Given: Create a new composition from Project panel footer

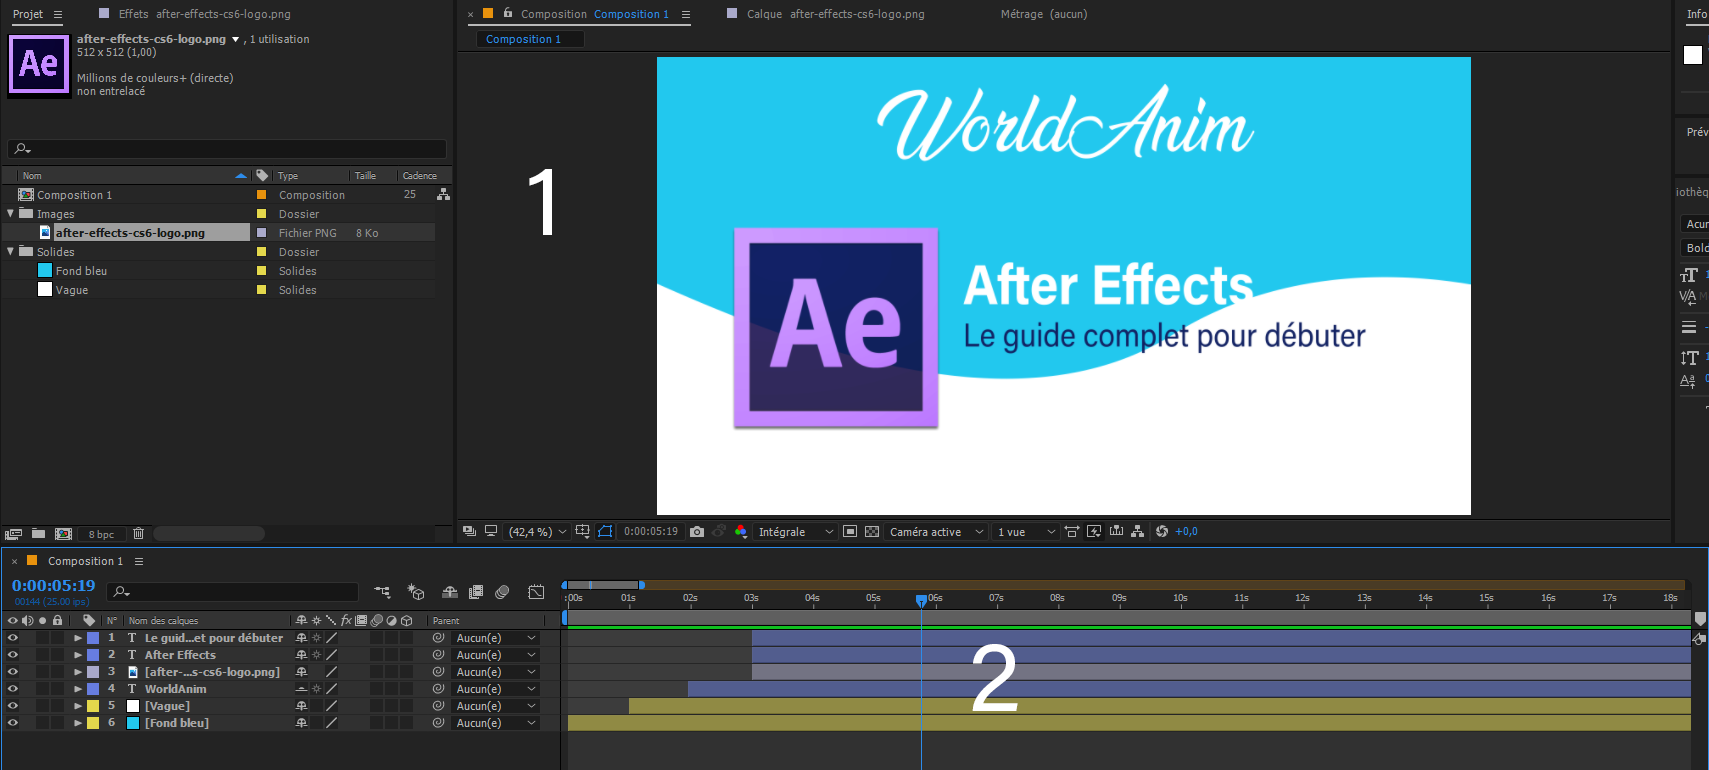Looking at the screenshot, I should [63, 534].
